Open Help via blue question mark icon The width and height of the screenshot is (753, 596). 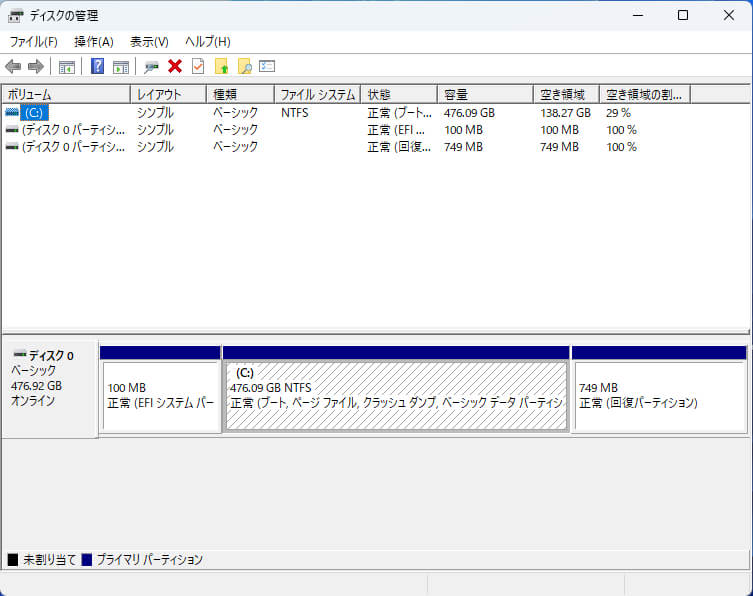(98, 67)
